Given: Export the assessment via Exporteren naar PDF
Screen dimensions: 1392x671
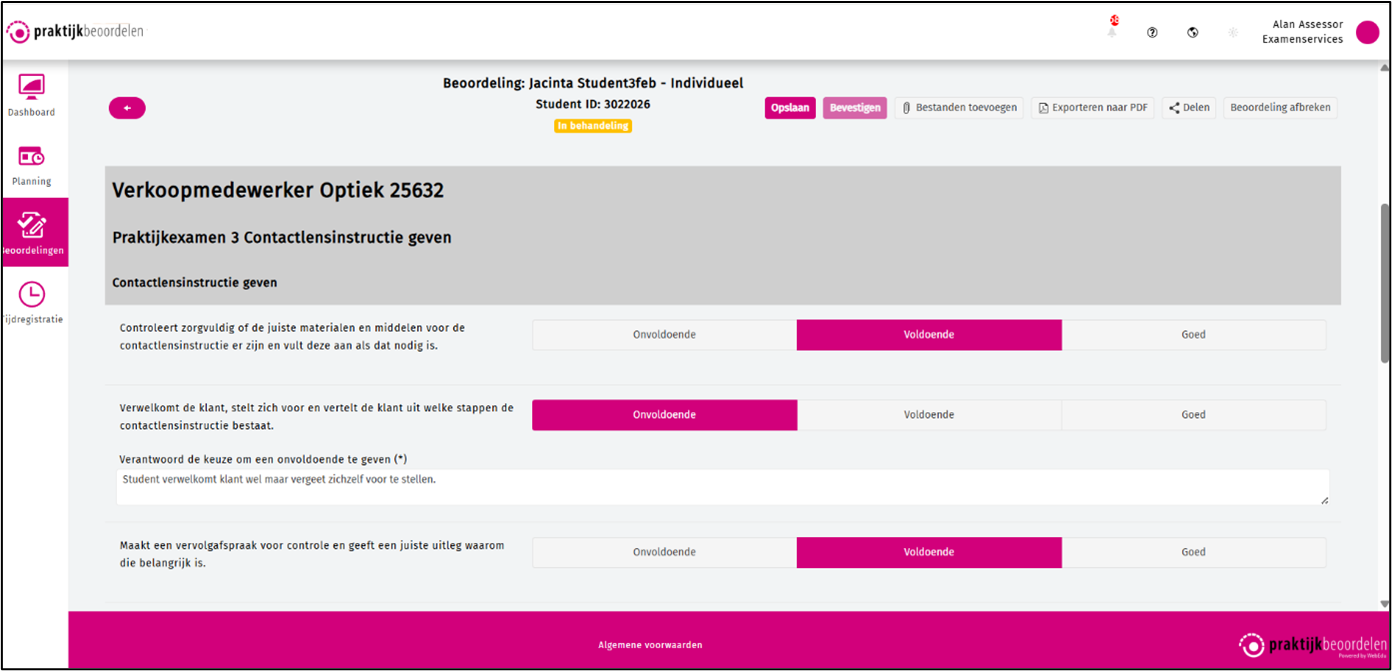Looking at the screenshot, I should (x=1092, y=107).
